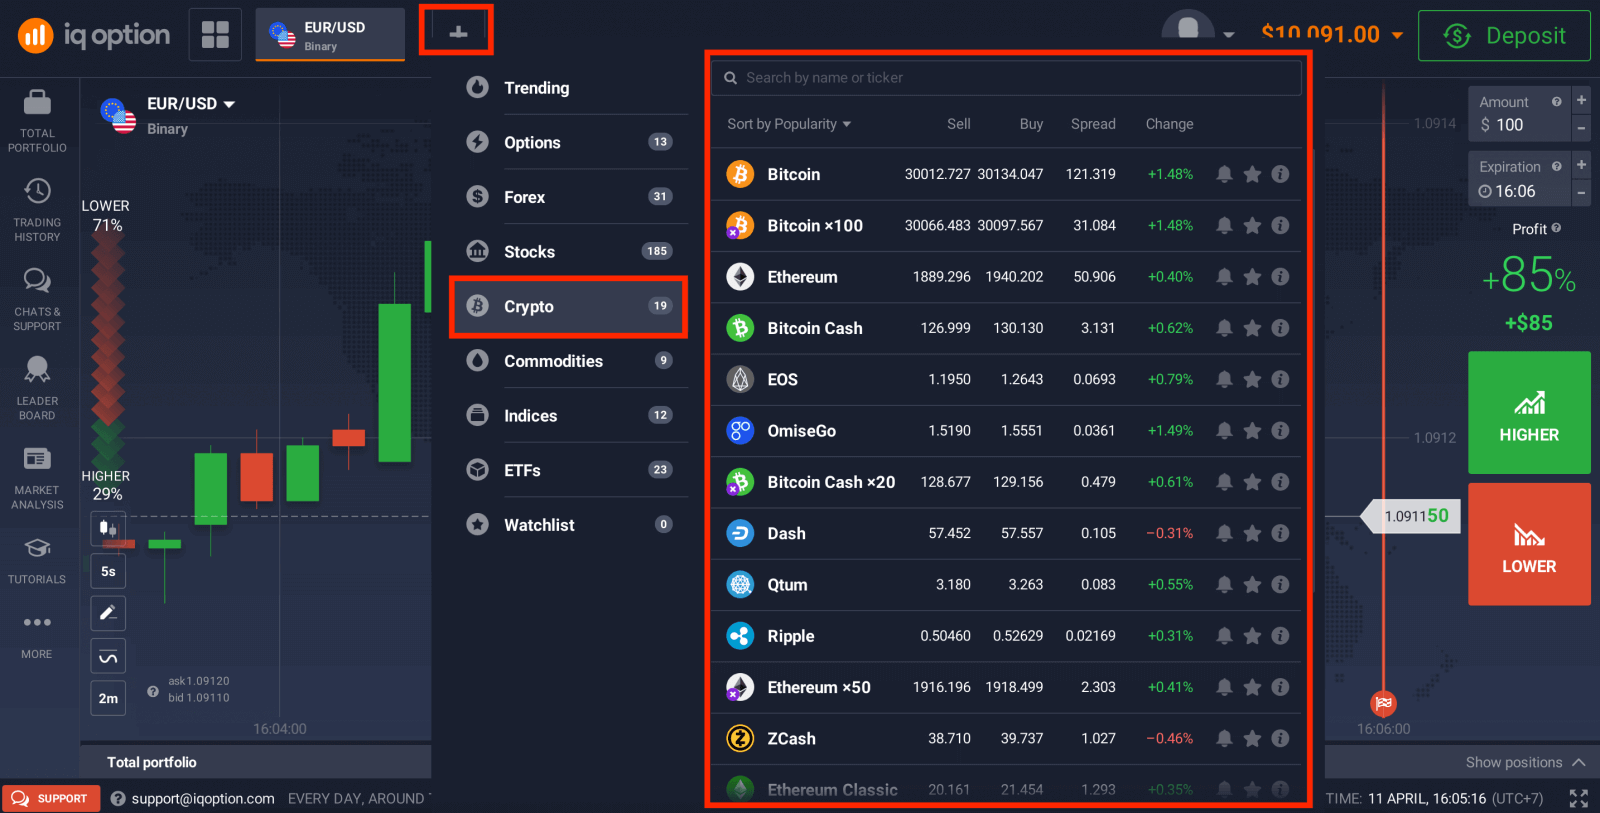Decrease trade Amount with minus
This screenshot has height=813, width=1600.
pos(1581,128)
